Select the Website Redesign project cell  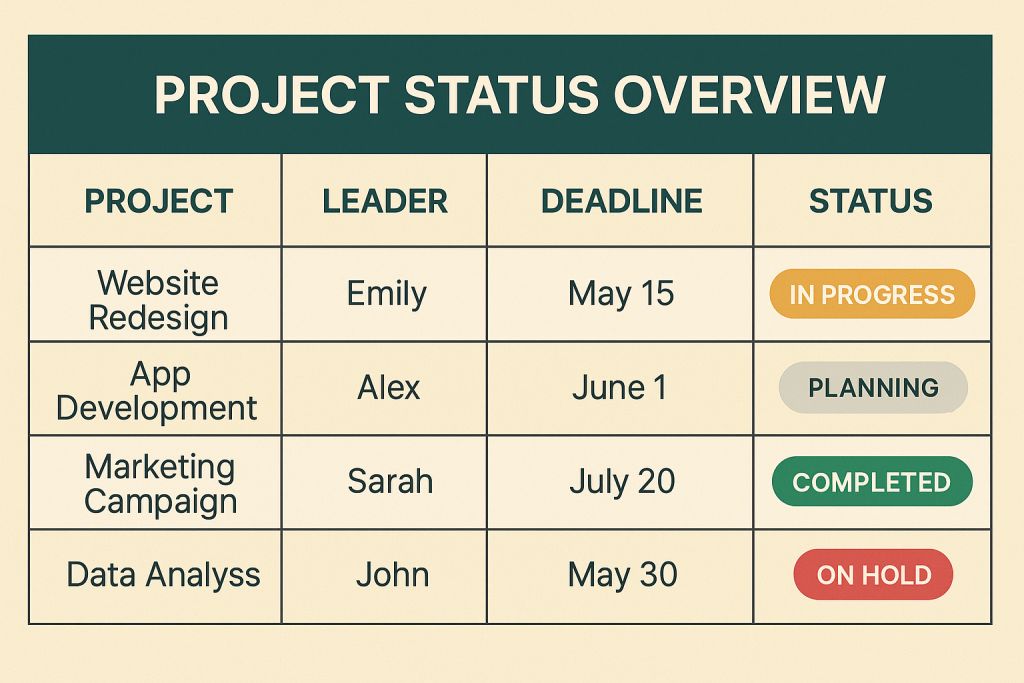(x=155, y=294)
